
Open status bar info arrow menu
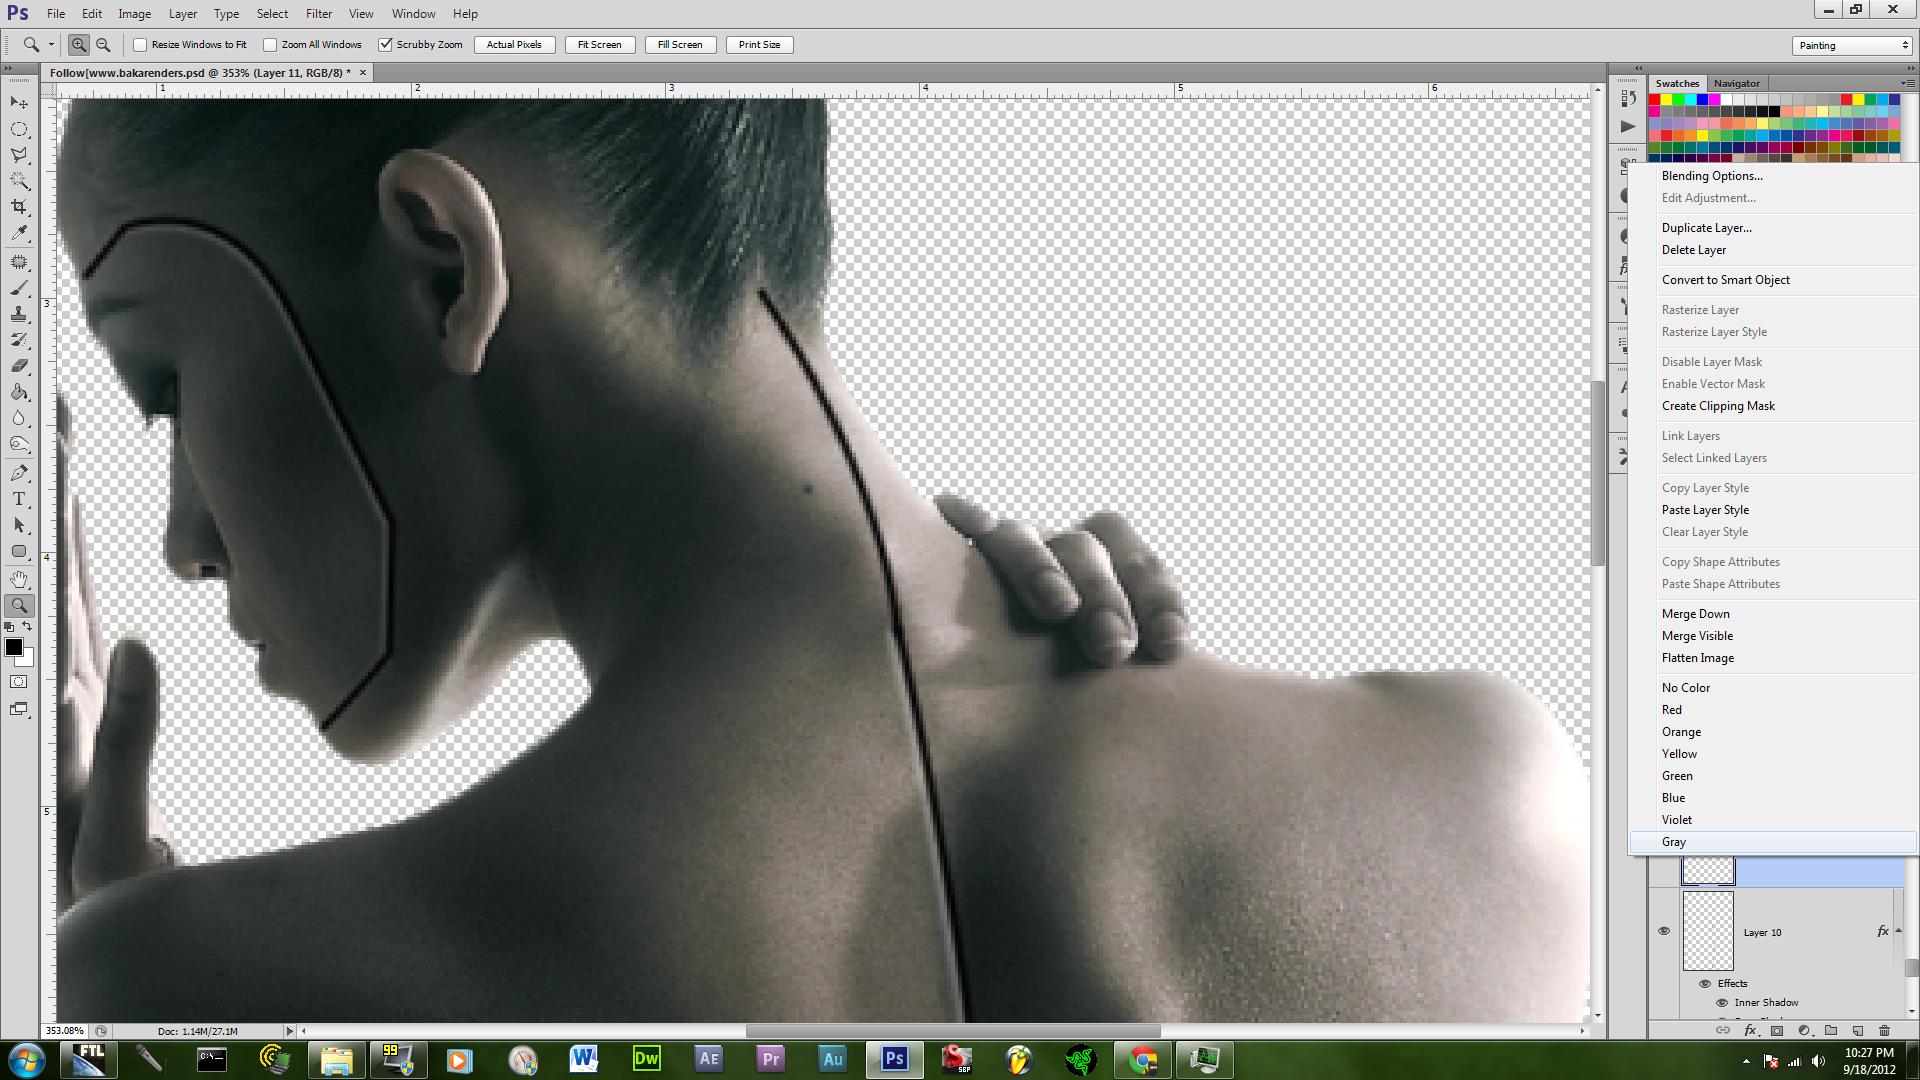(x=290, y=1031)
